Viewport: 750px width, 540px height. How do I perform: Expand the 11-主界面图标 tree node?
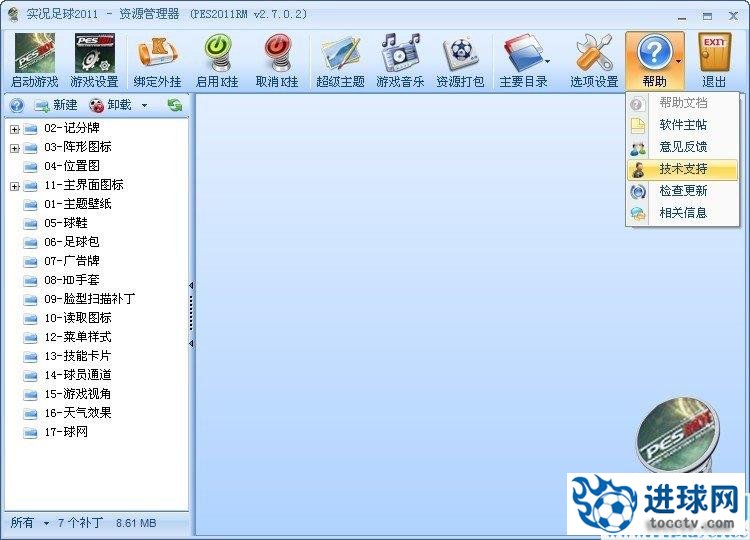click(14, 186)
